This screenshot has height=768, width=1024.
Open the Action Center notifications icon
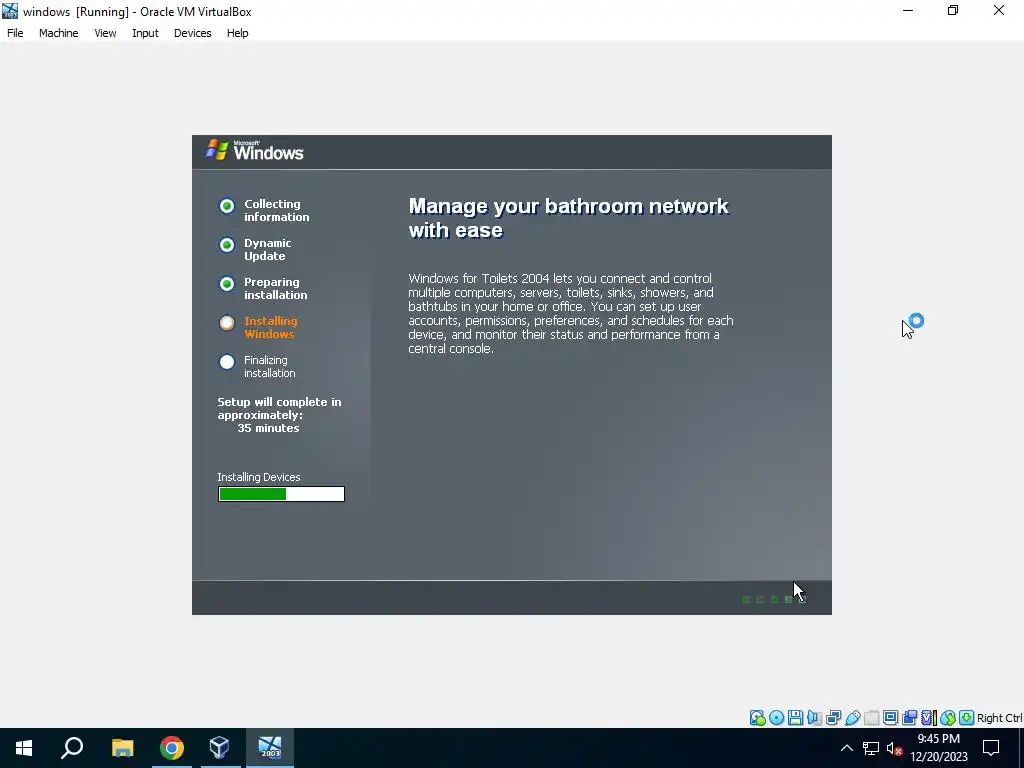pyautogui.click(x=991, y=748)
